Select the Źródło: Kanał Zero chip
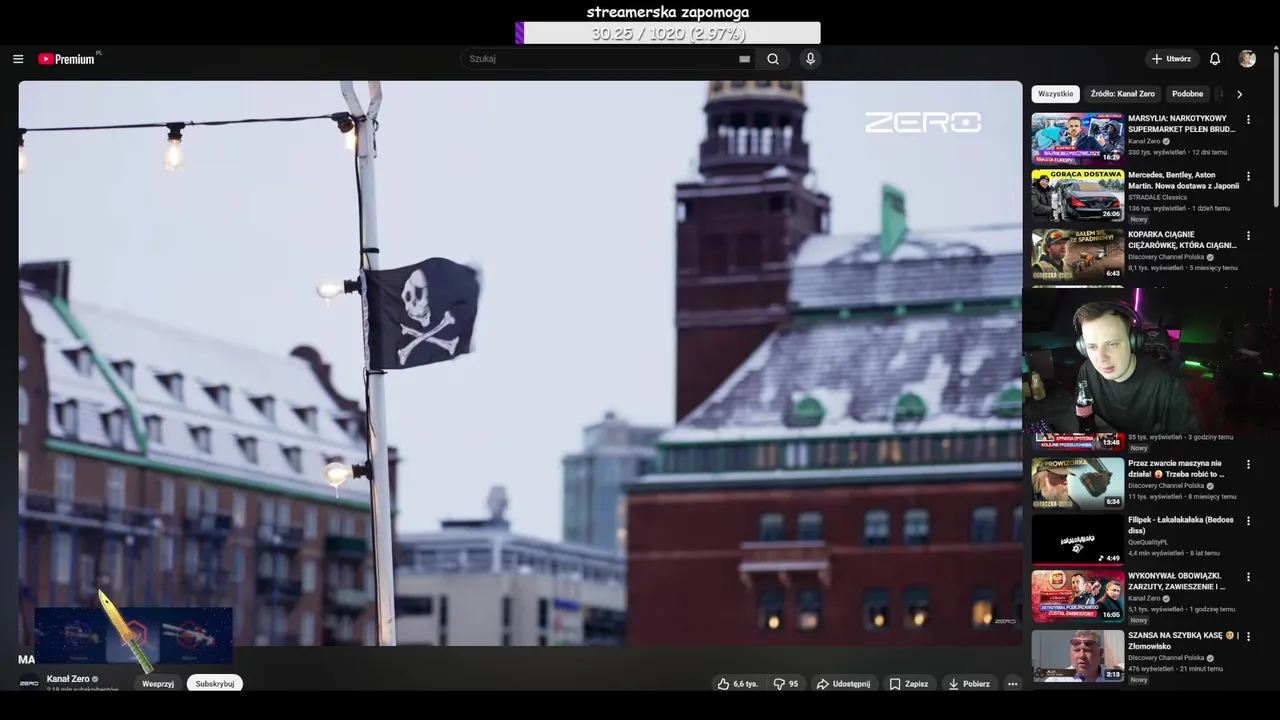The image size is (1280, 720). coord(1122,94)
